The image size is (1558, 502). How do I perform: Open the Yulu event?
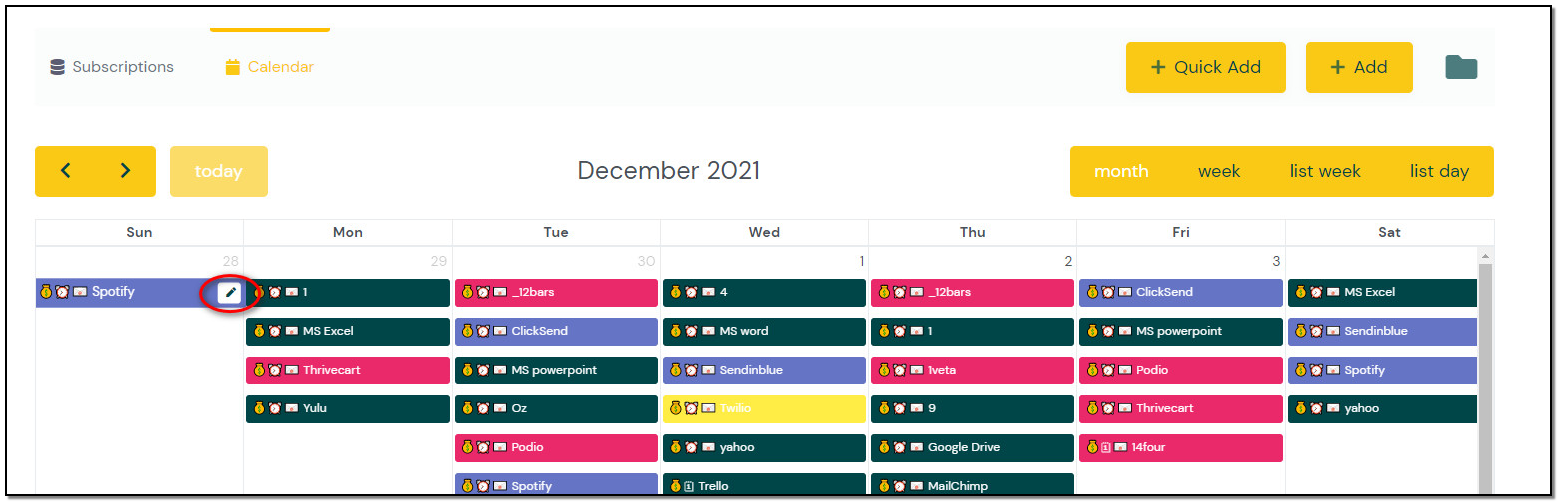point(348,408)
